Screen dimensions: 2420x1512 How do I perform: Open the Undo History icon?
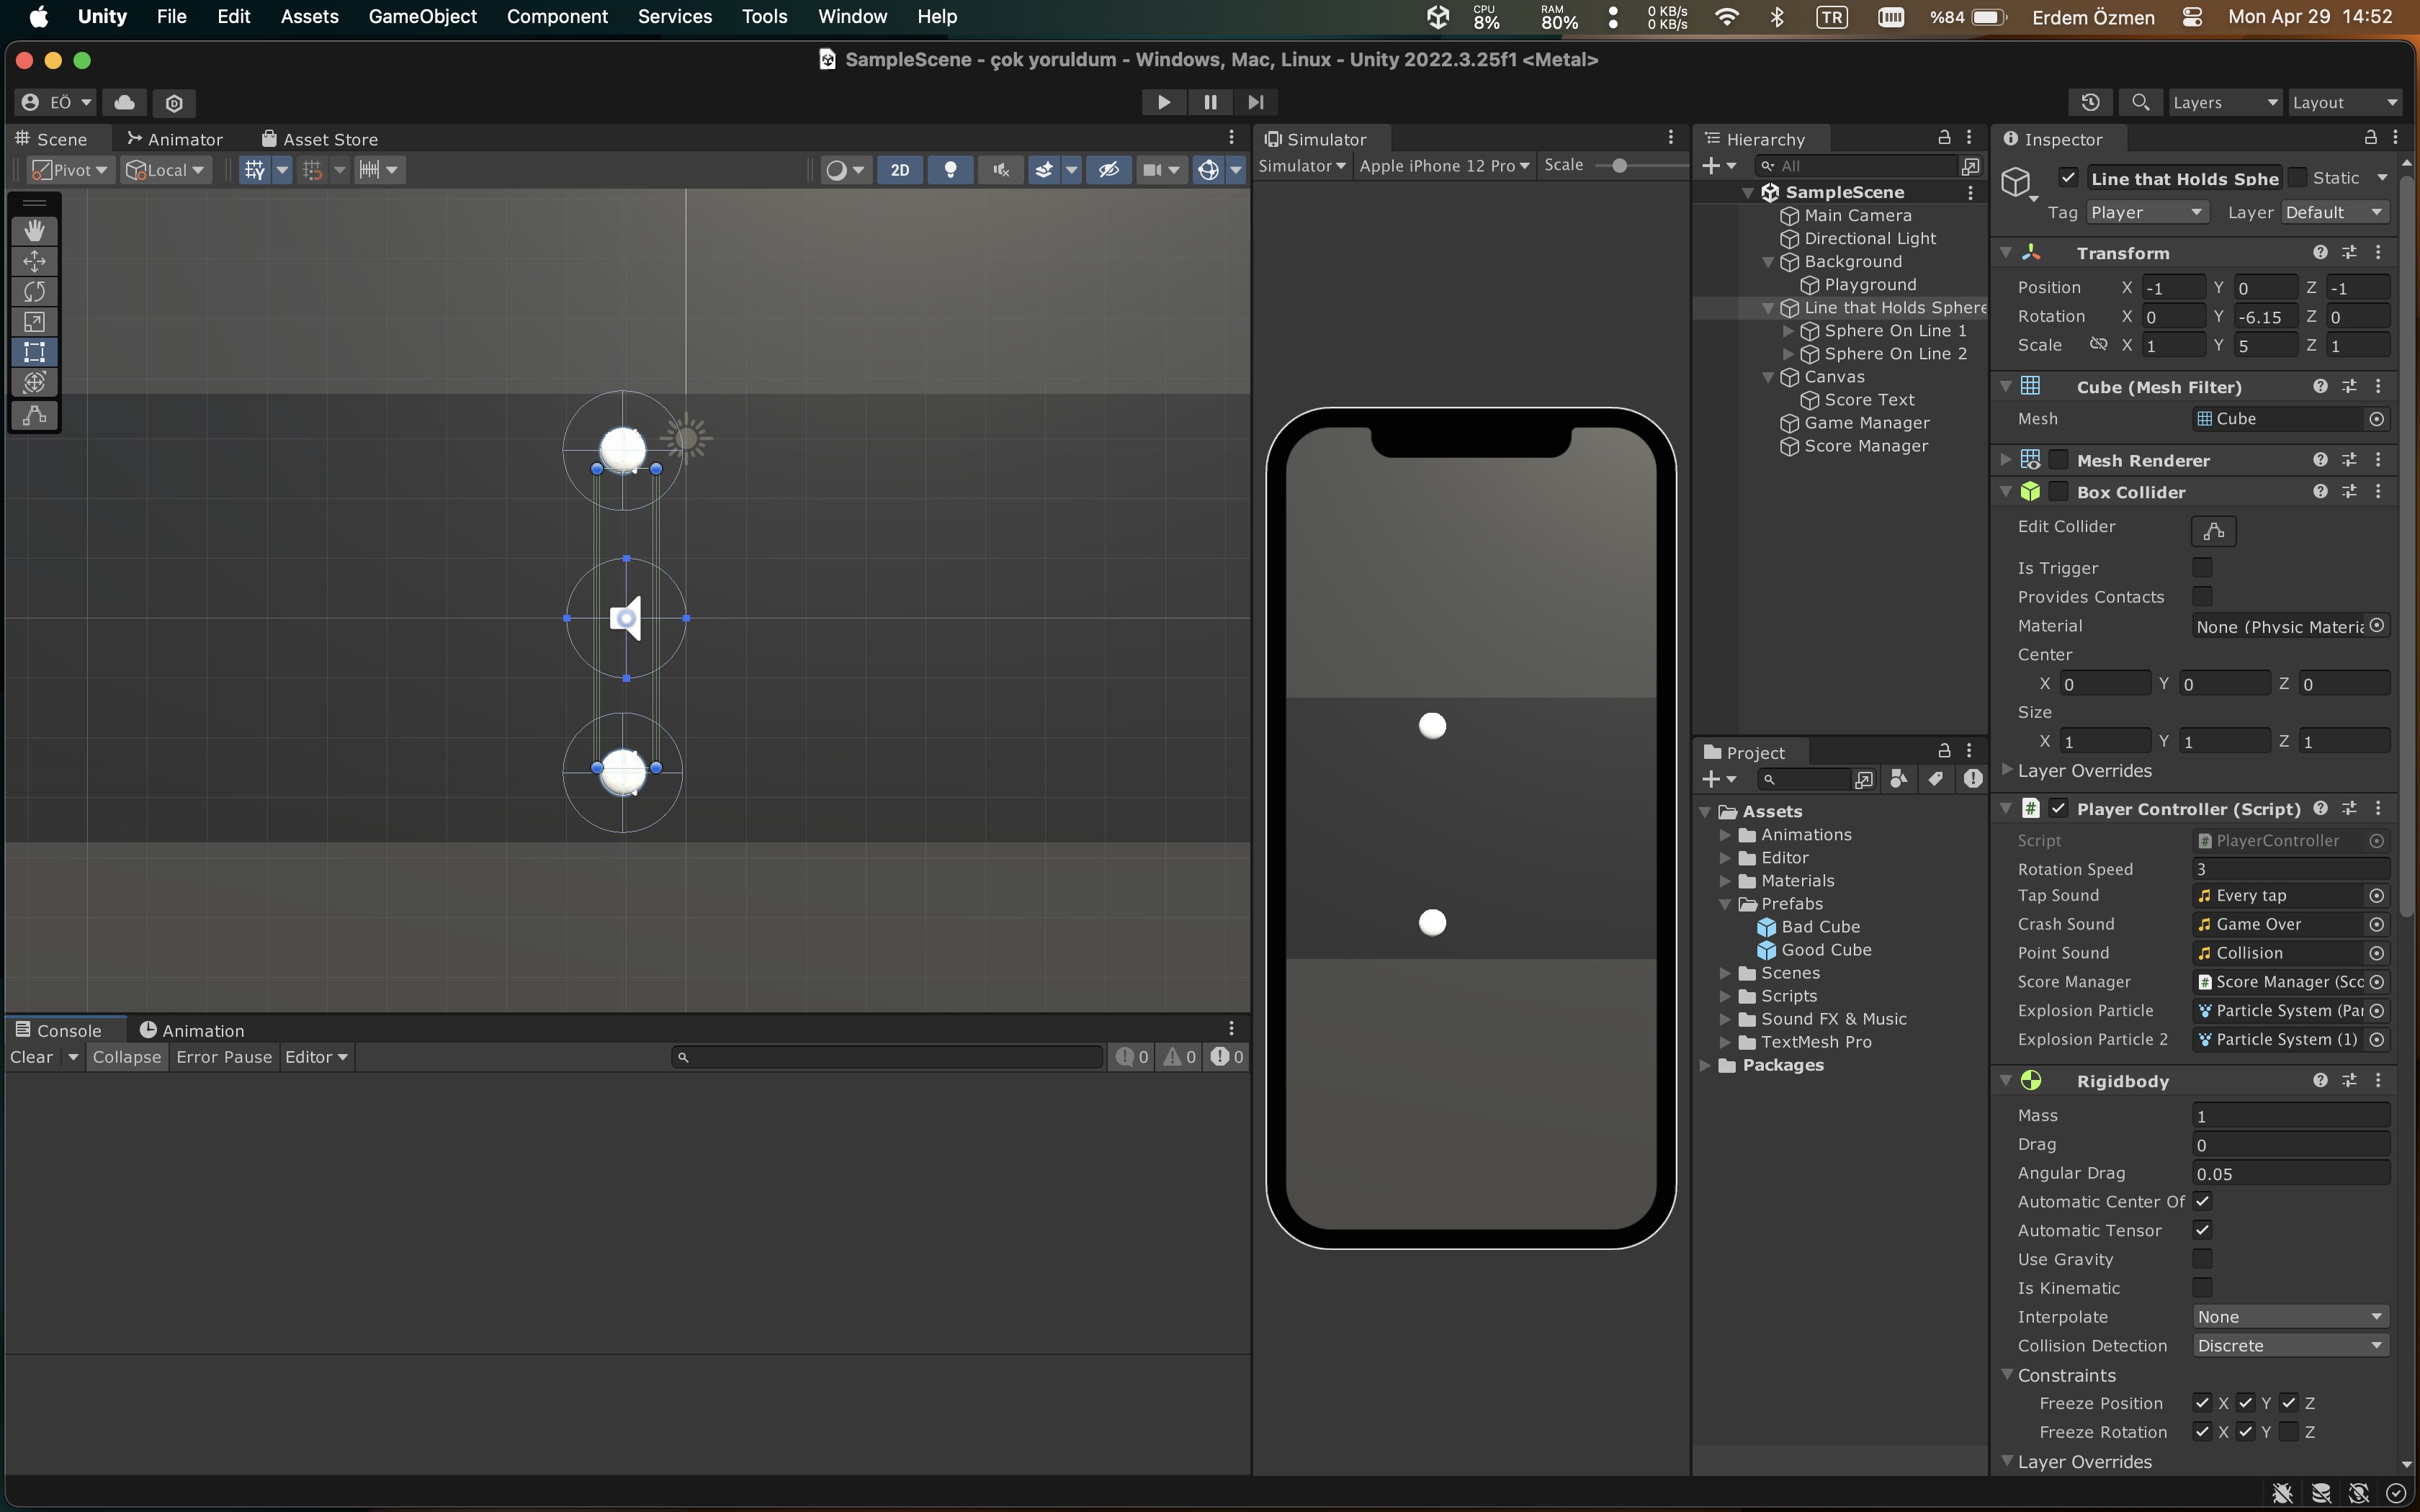(x=2090, y=102)
